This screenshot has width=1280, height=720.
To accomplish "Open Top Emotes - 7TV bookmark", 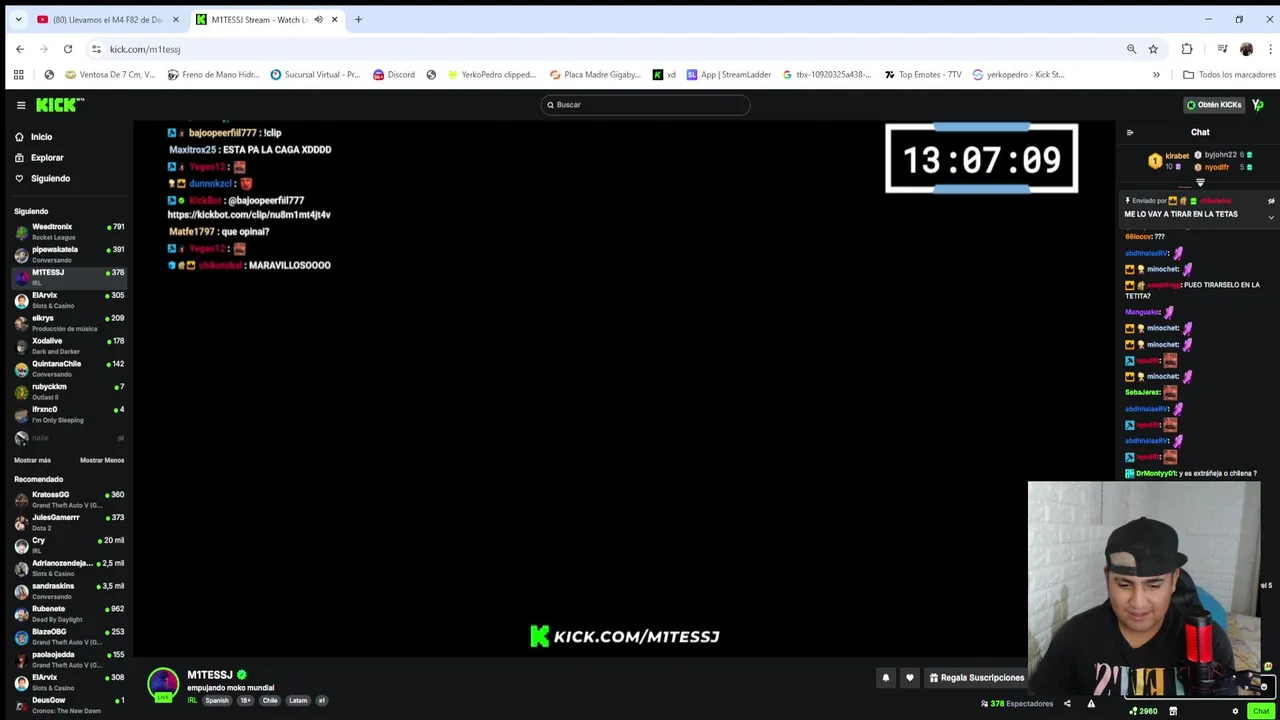I will pos(921,75).
